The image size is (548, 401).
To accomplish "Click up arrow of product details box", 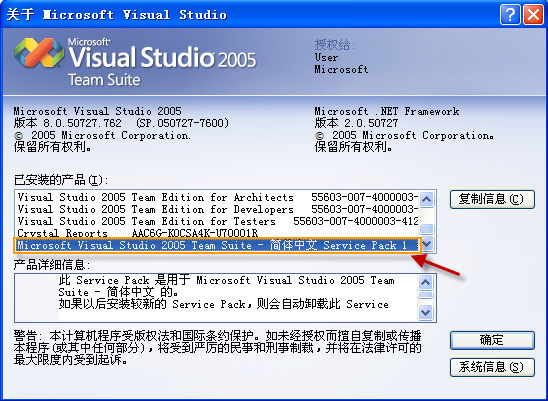I will coord(425,282).
